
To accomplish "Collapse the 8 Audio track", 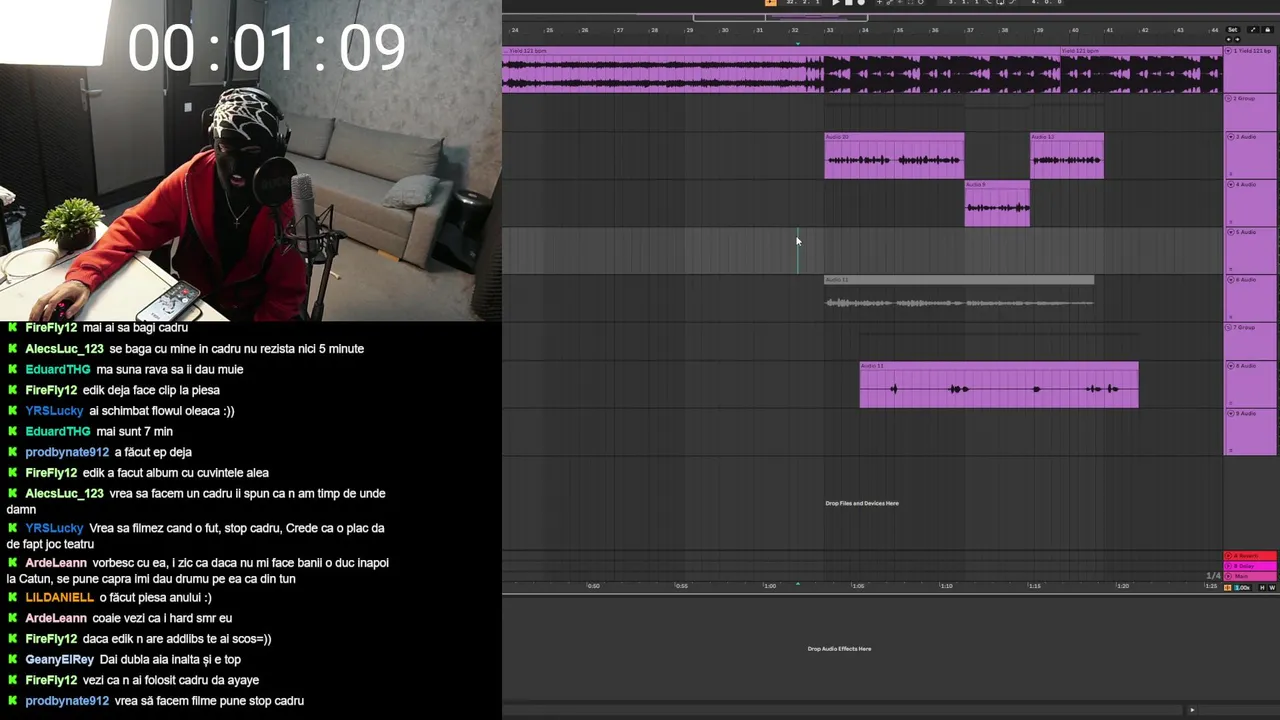I will (1230, 366).
